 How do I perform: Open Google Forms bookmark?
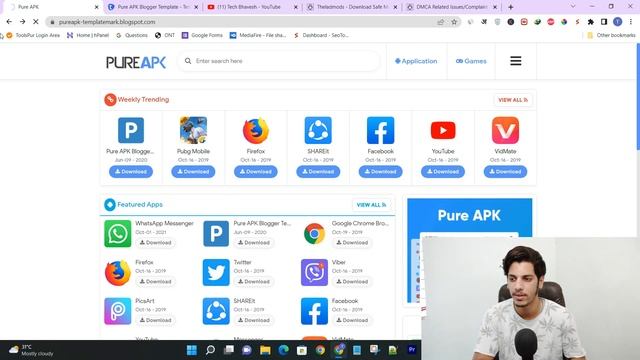[202, 36]
